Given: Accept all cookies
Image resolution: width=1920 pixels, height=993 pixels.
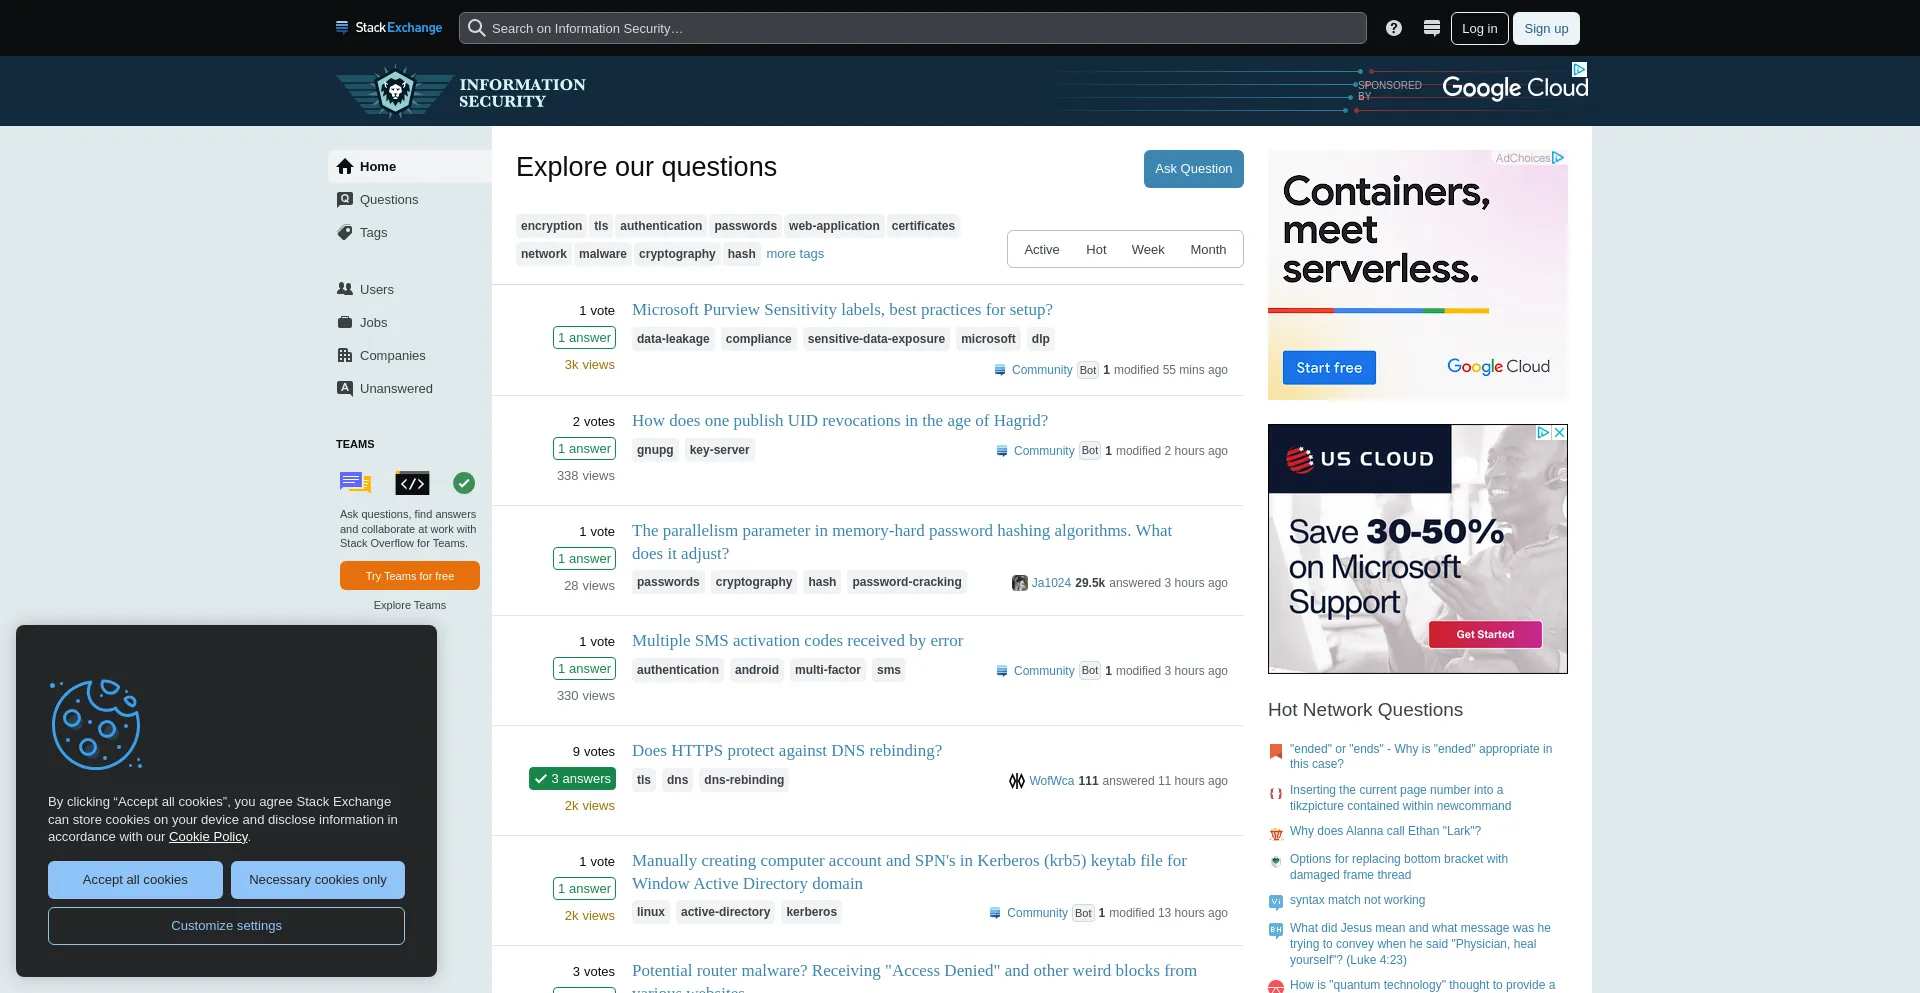Looking at the screenshot, I should click(x=135, y=880).
